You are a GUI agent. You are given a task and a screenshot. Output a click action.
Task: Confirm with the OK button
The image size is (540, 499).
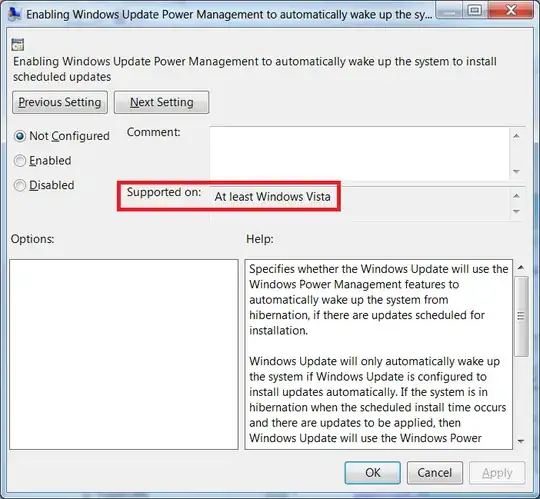373,472
